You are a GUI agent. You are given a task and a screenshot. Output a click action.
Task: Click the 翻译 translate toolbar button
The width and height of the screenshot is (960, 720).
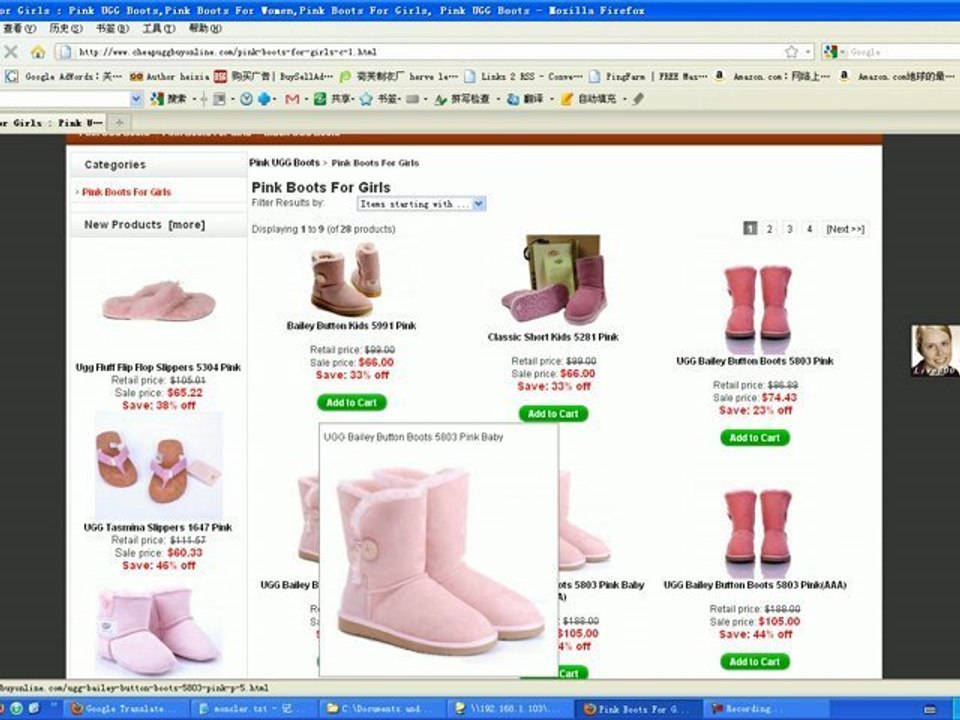(x=525, y=99)
